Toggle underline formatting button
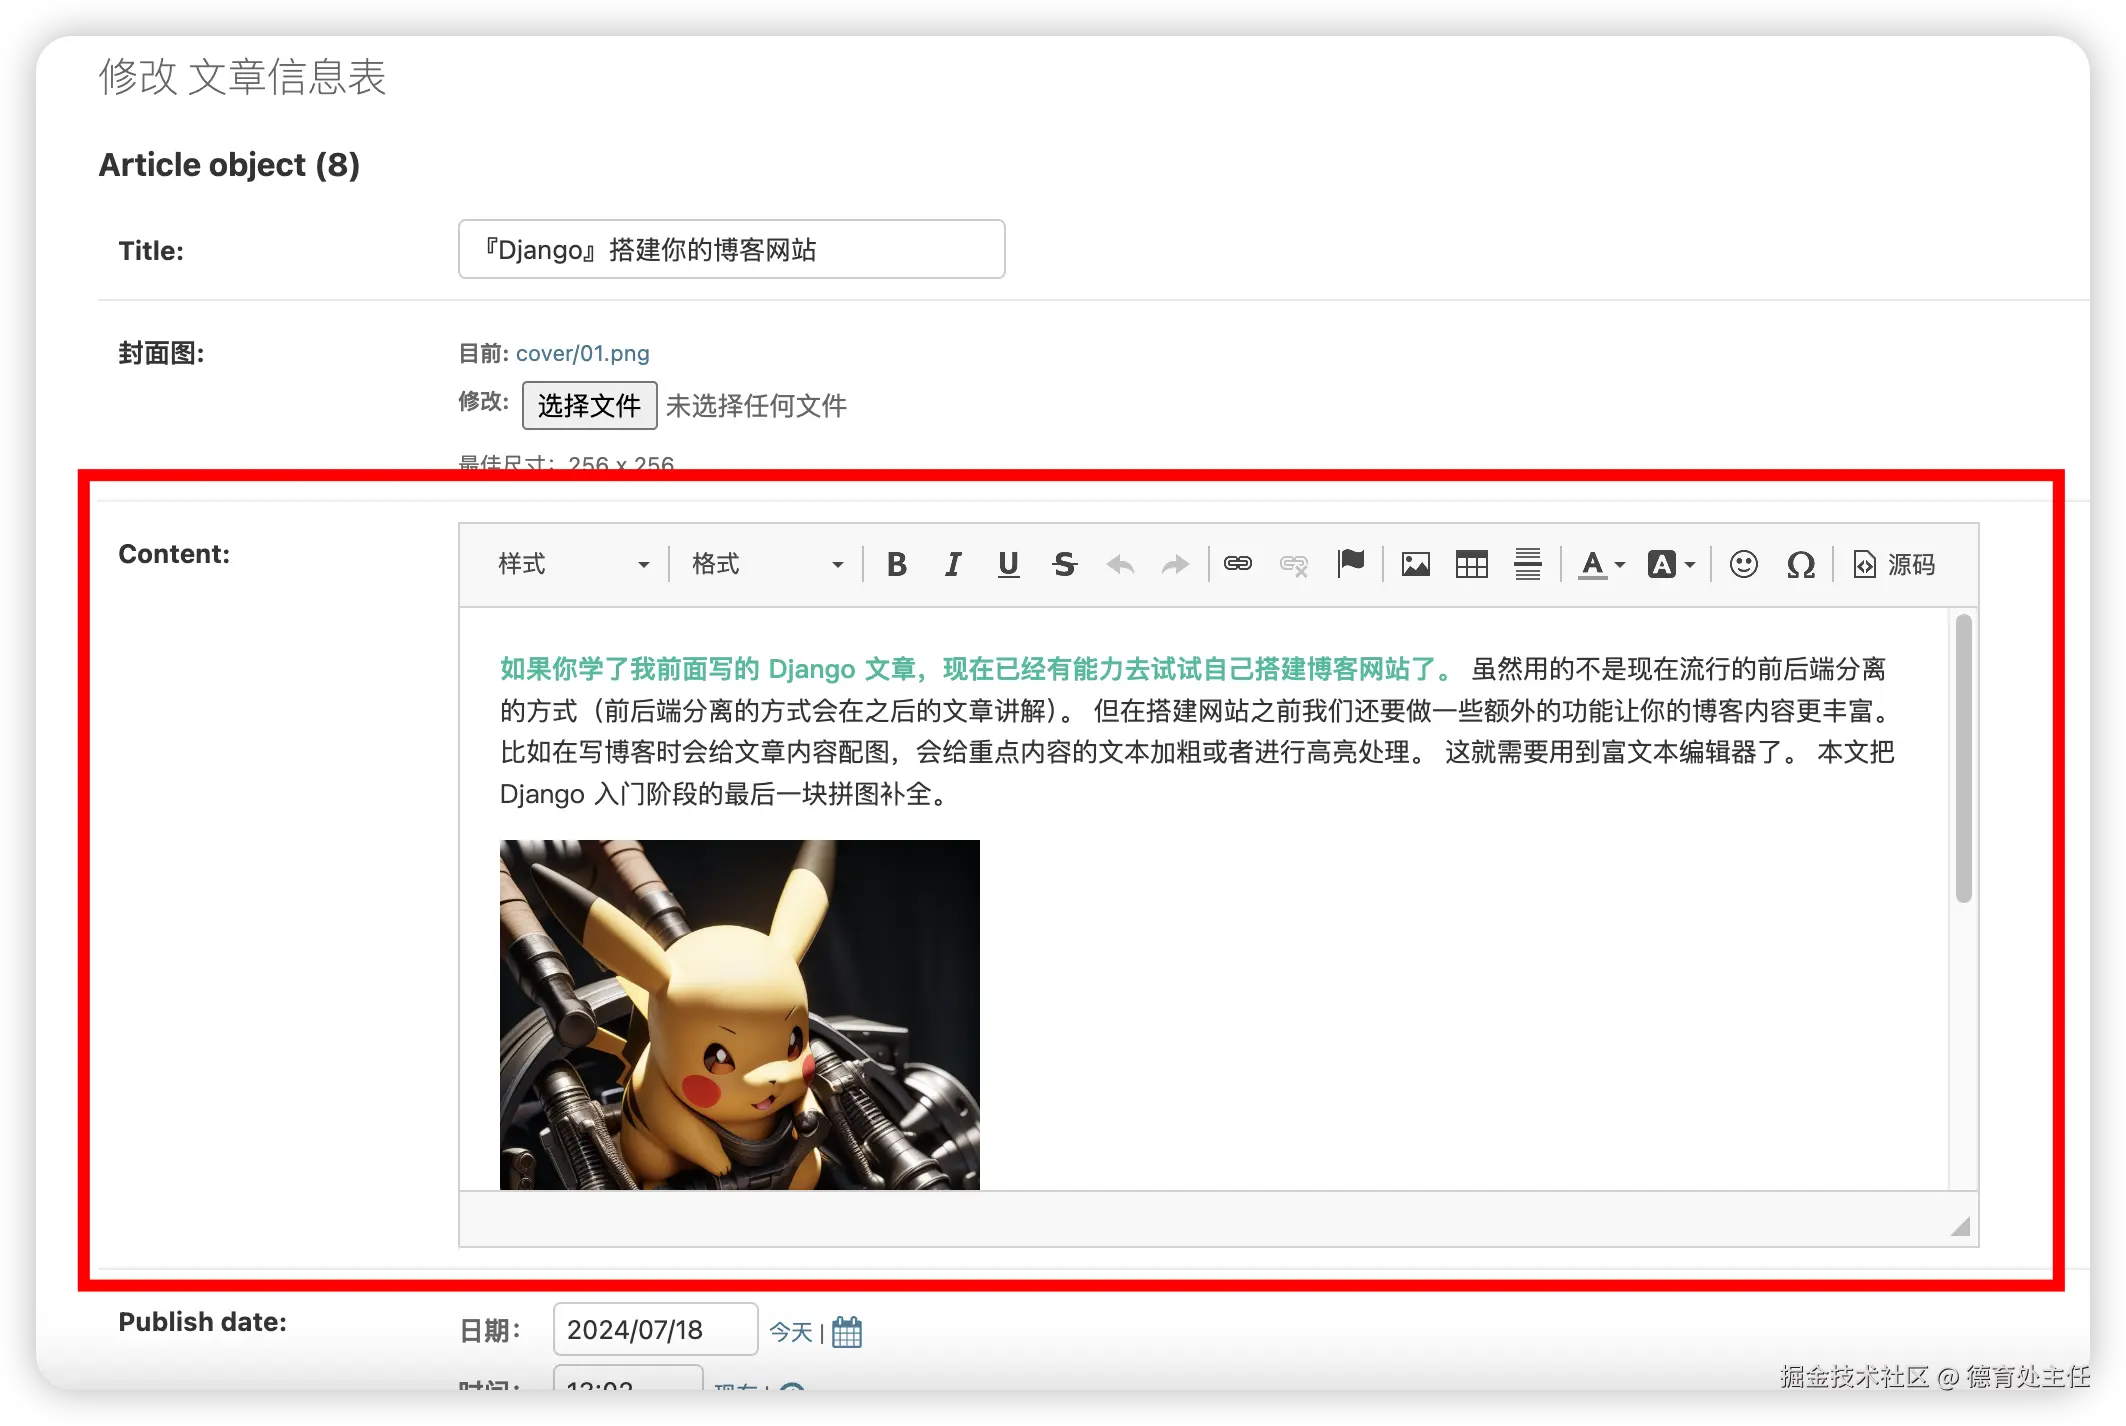This screenshot has width=2126, height=1426. (1008, 565)
